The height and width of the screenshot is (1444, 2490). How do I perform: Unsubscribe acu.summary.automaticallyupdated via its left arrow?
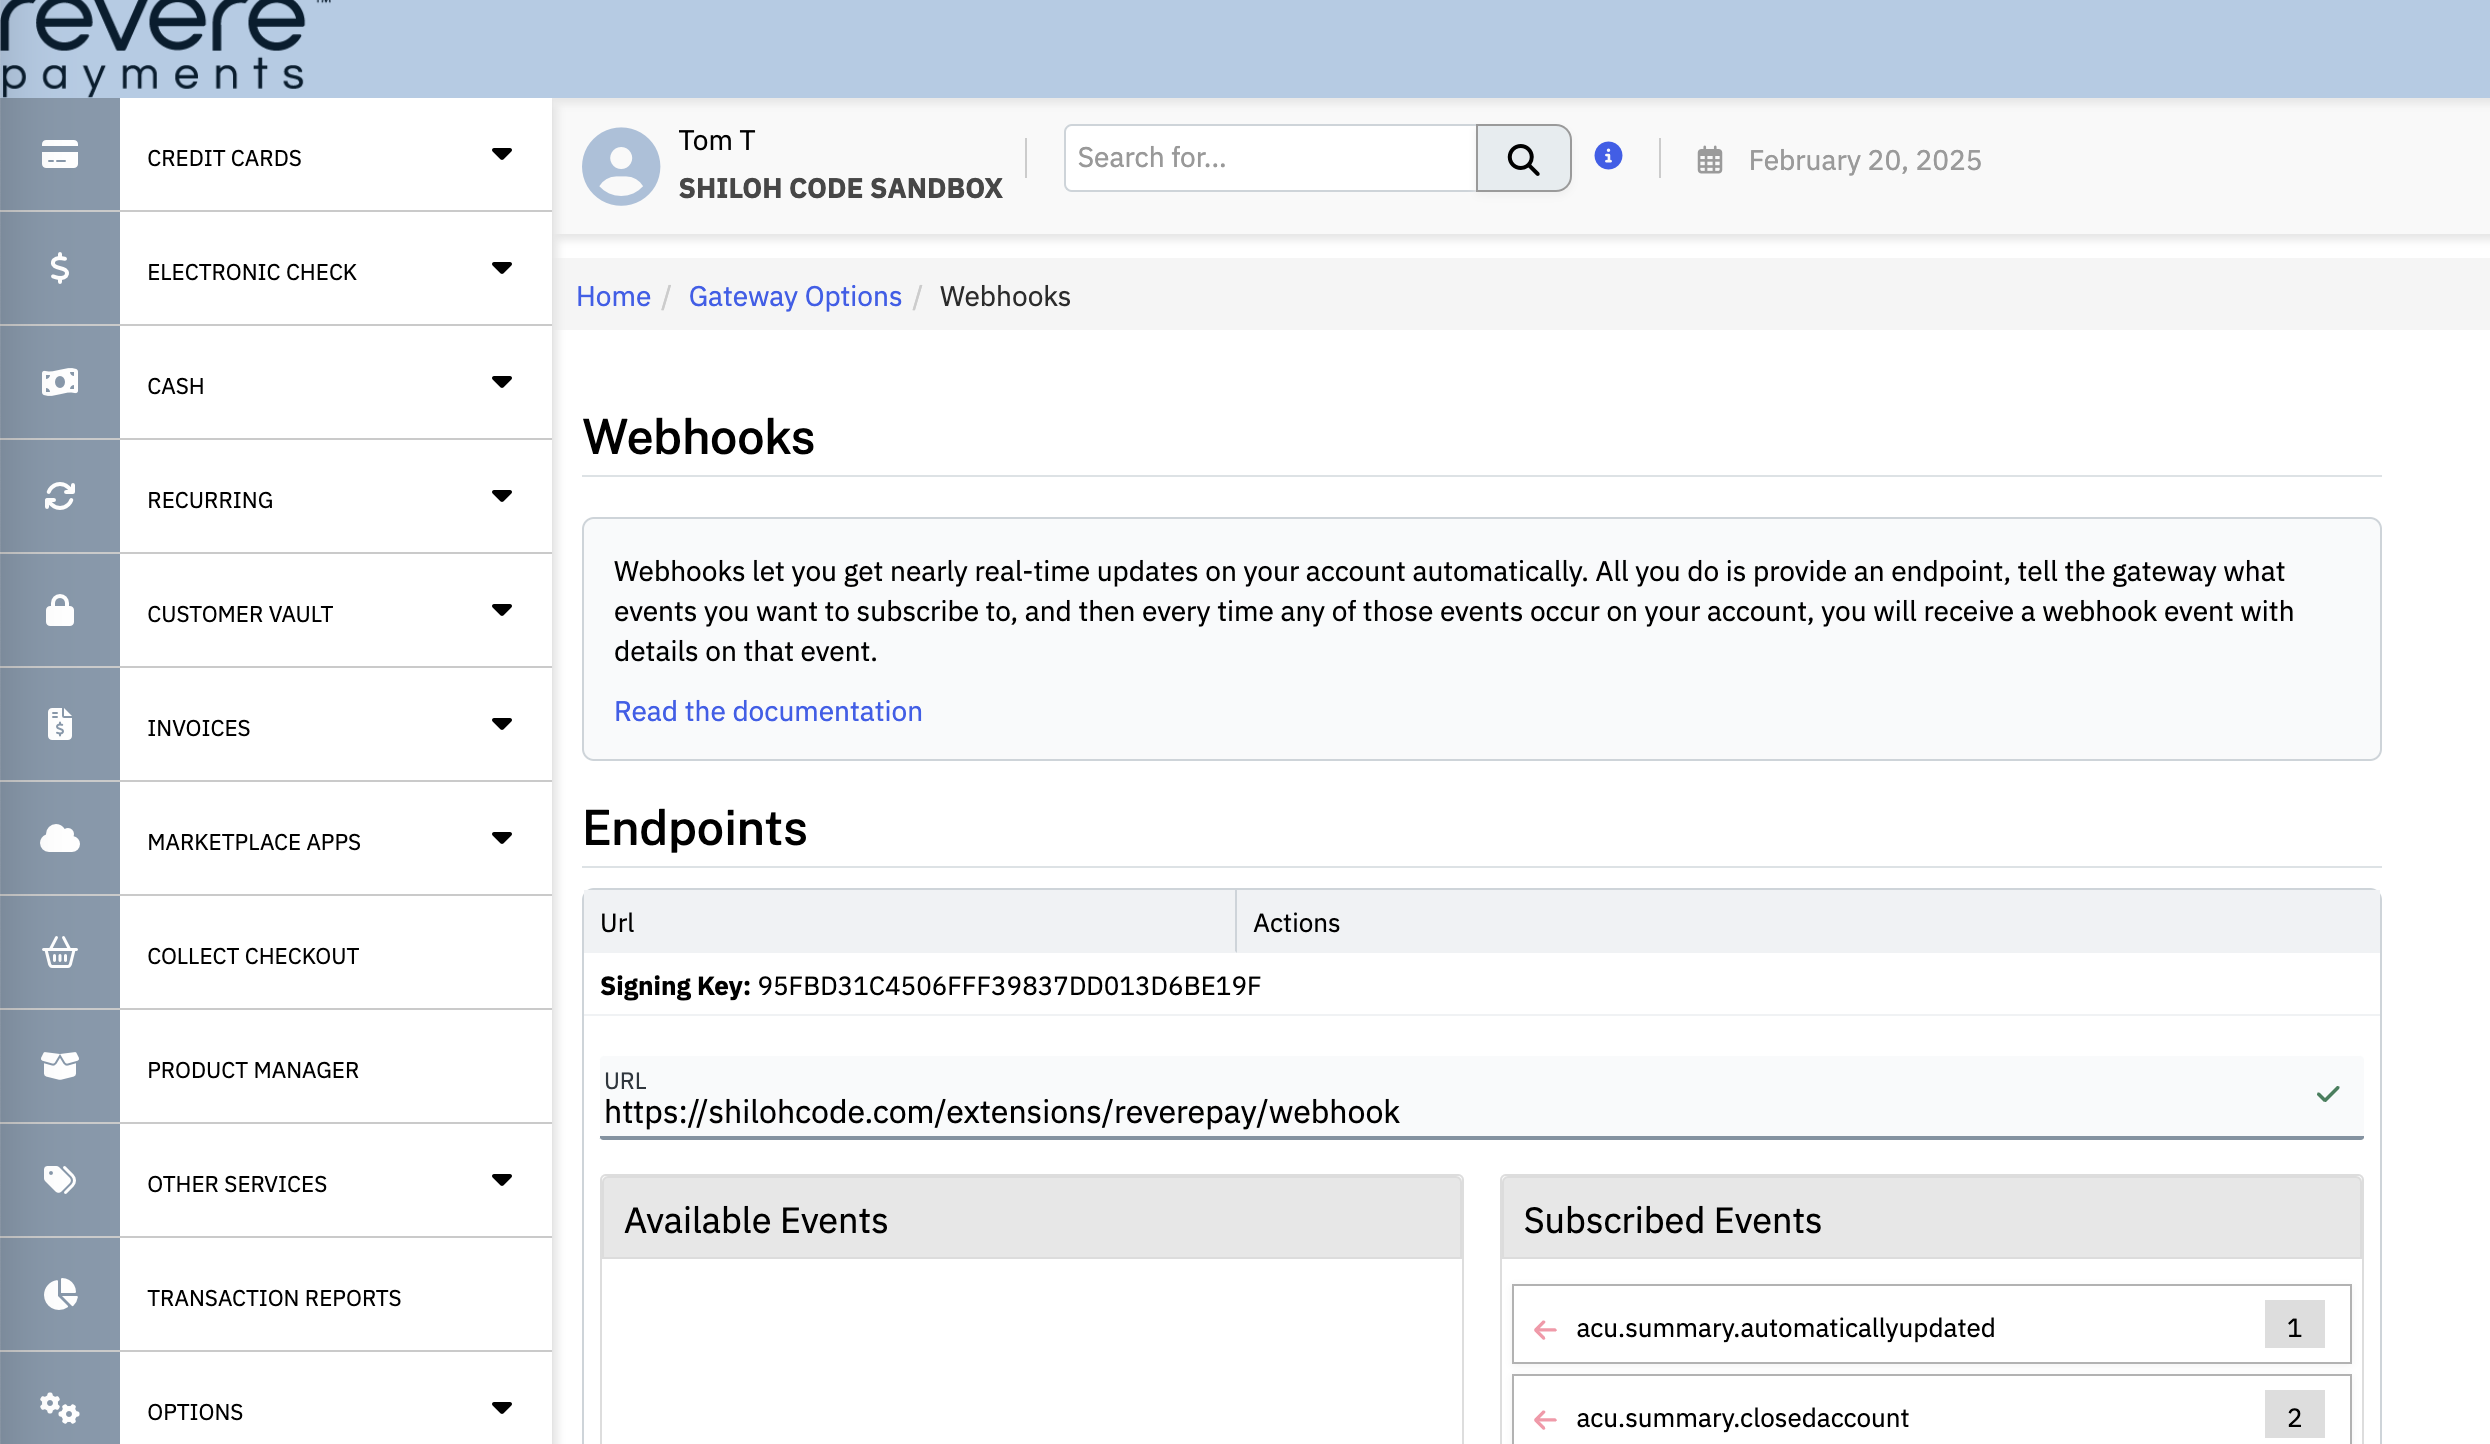pyautogui.click(x=1546, y=1329)
